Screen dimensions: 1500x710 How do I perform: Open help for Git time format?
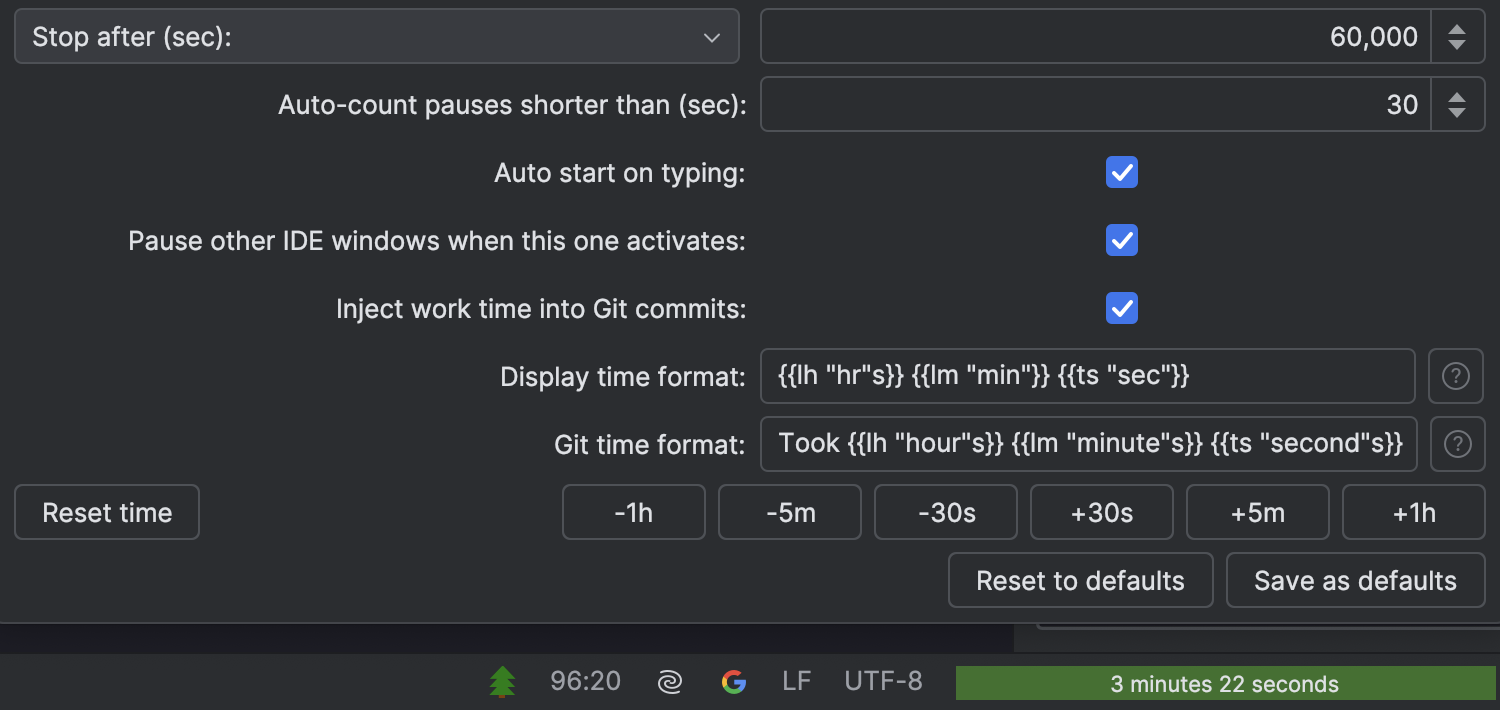click(x=1457, y=444)
